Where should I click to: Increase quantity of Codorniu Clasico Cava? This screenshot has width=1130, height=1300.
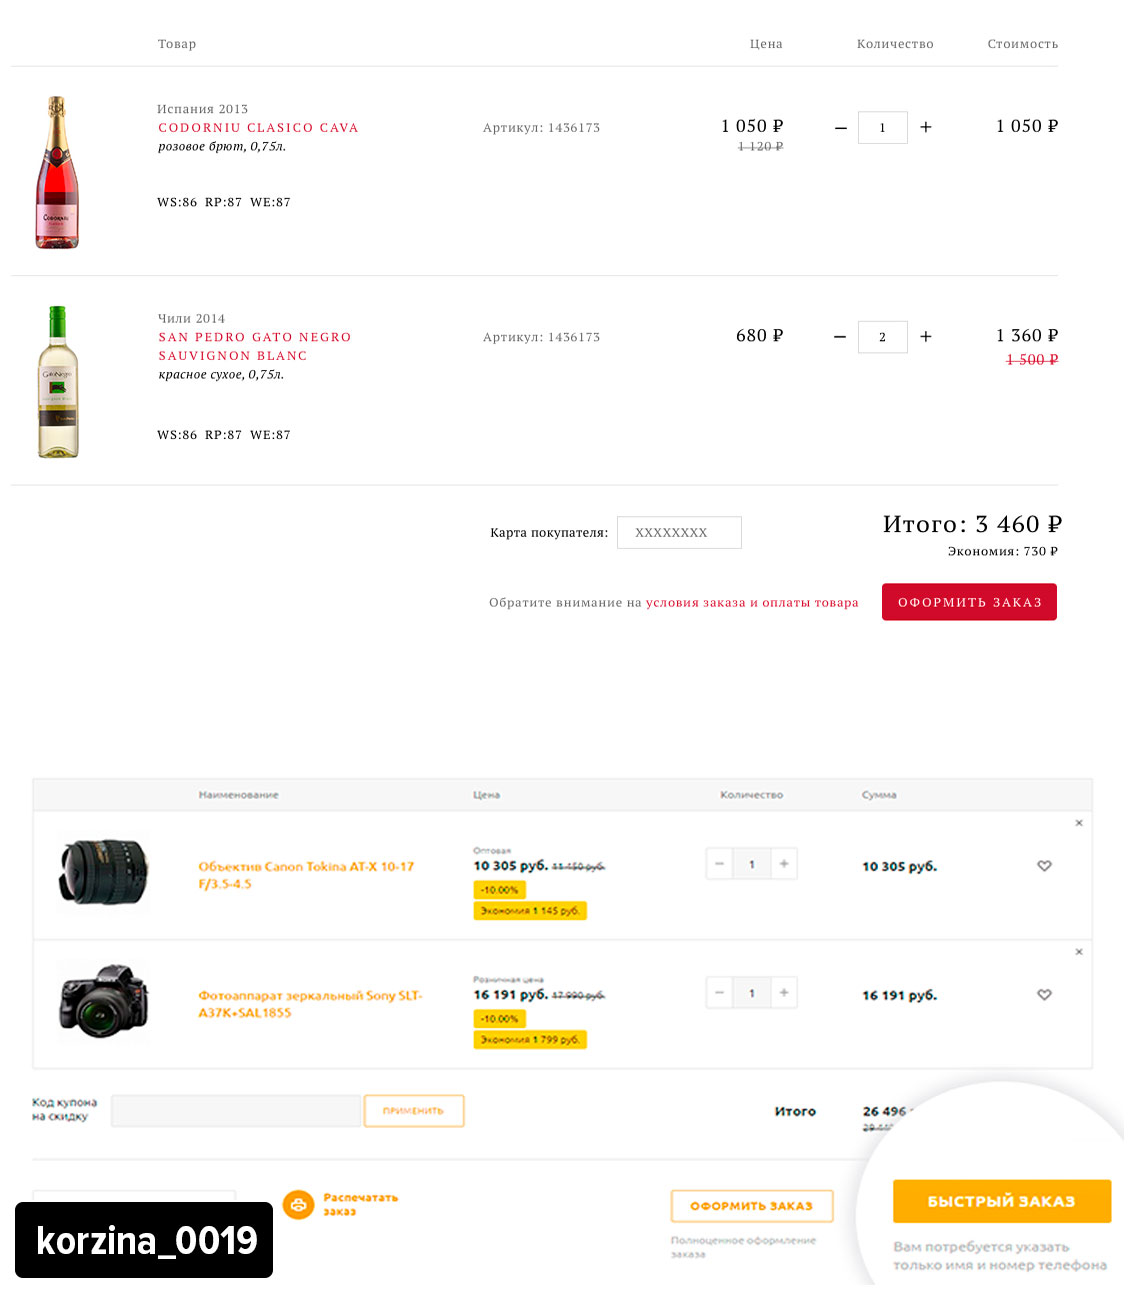tap(926, 127)
